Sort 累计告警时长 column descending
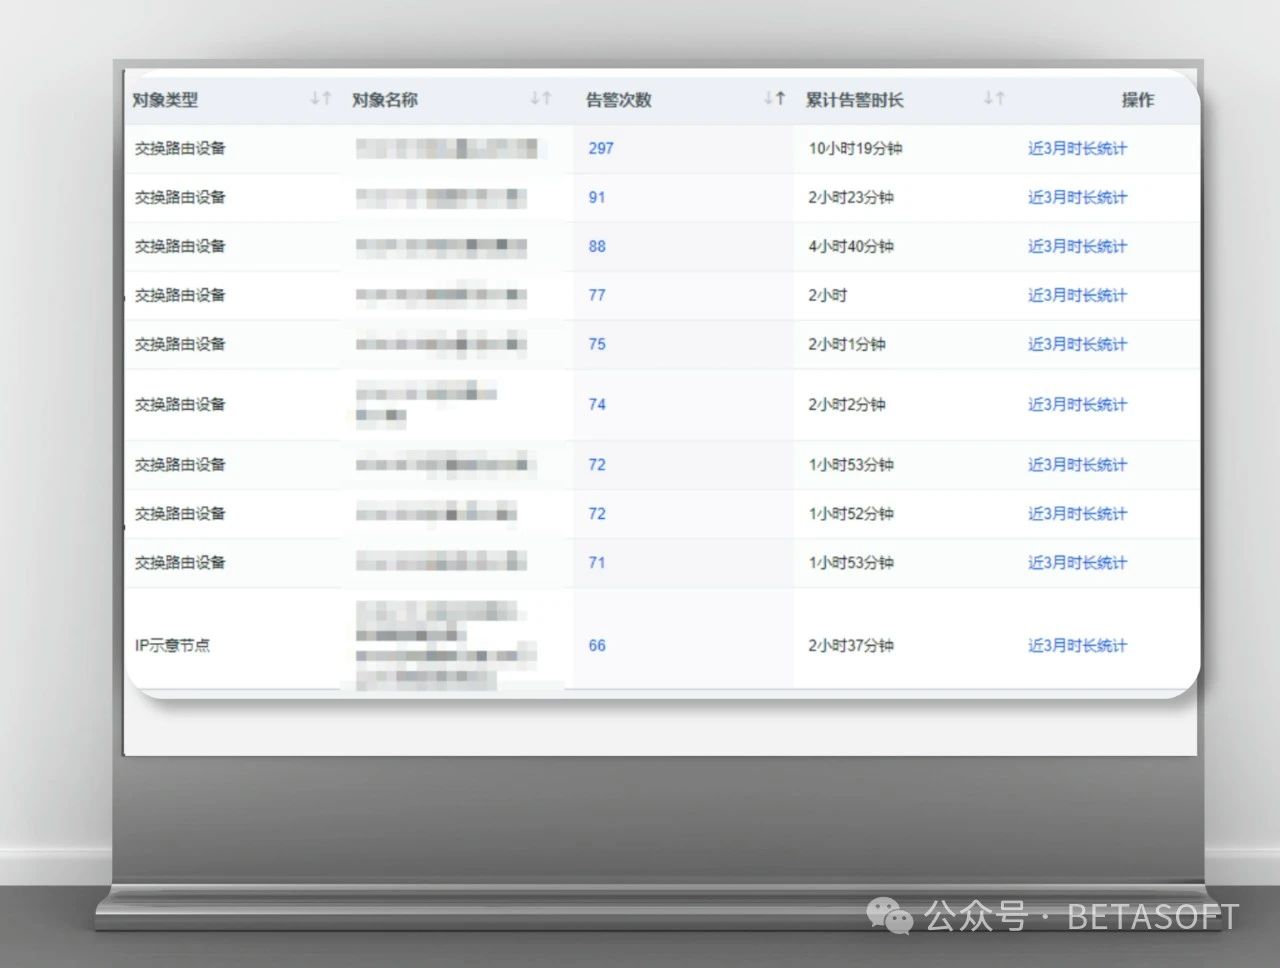Screen dimensions: 1280x968 tap(989, 98)
